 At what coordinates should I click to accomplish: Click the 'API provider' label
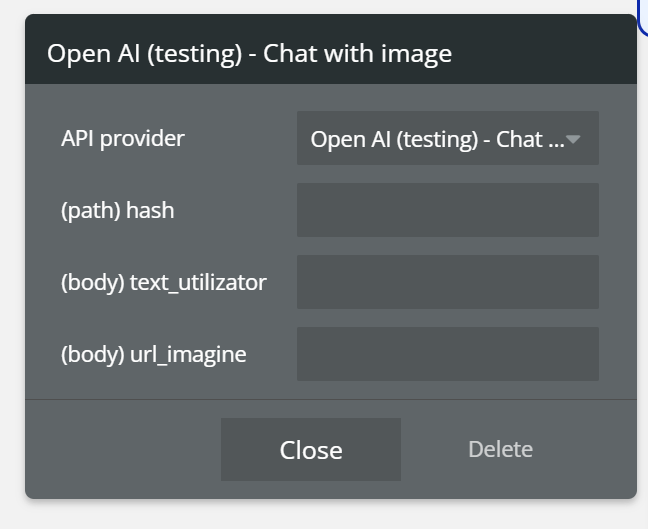pos(123,138)
